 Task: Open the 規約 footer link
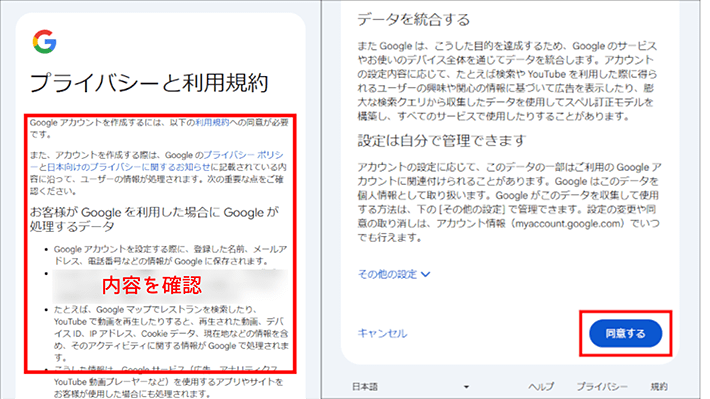point(659,387)
